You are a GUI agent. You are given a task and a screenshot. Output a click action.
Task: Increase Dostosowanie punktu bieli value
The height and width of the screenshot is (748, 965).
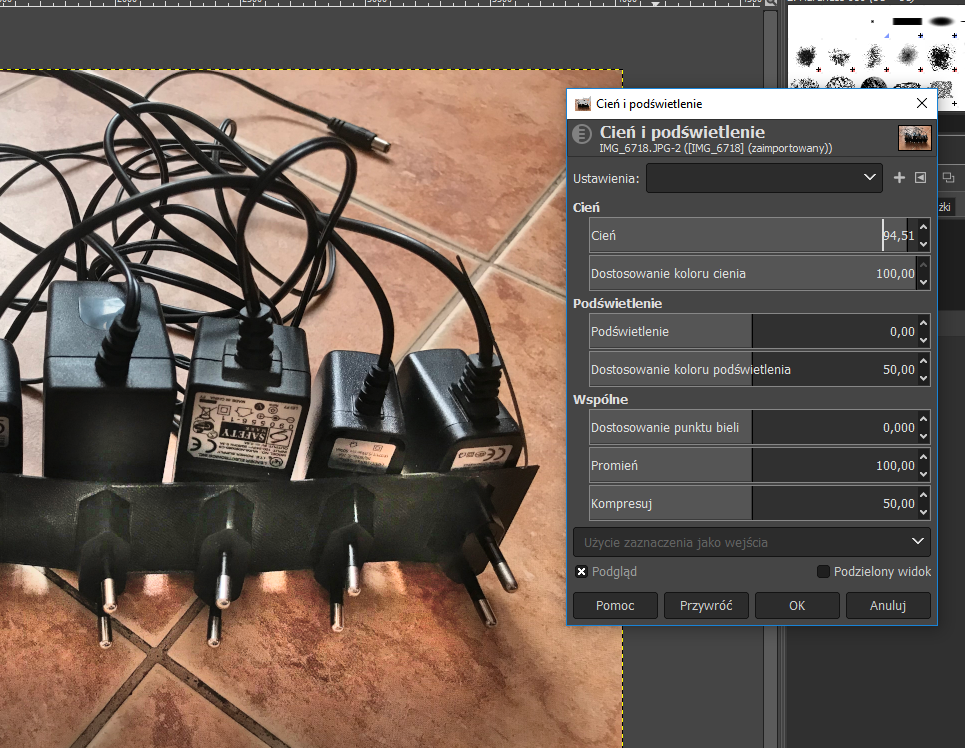pyautogui.click(x=923, y=419)
